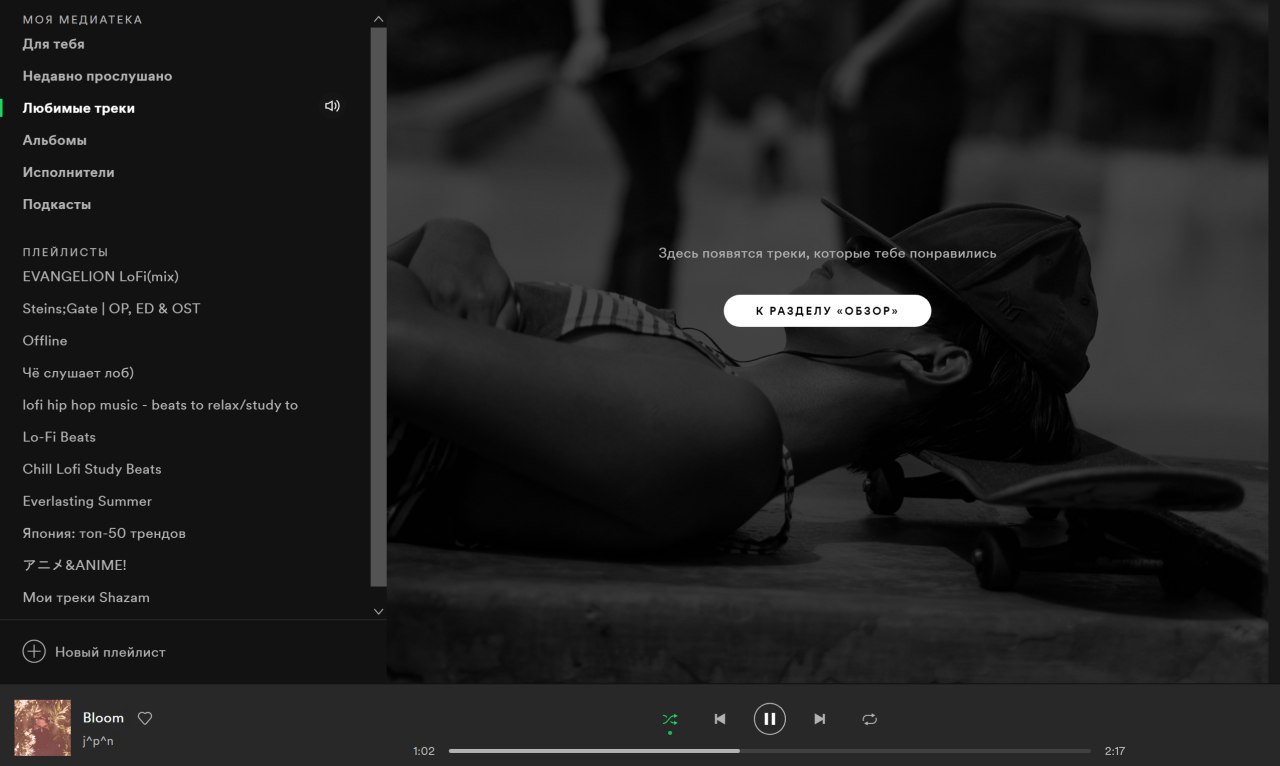Open Альбомы section
1280x766 pixels.
pyautogui.click(x=54, y=140)
